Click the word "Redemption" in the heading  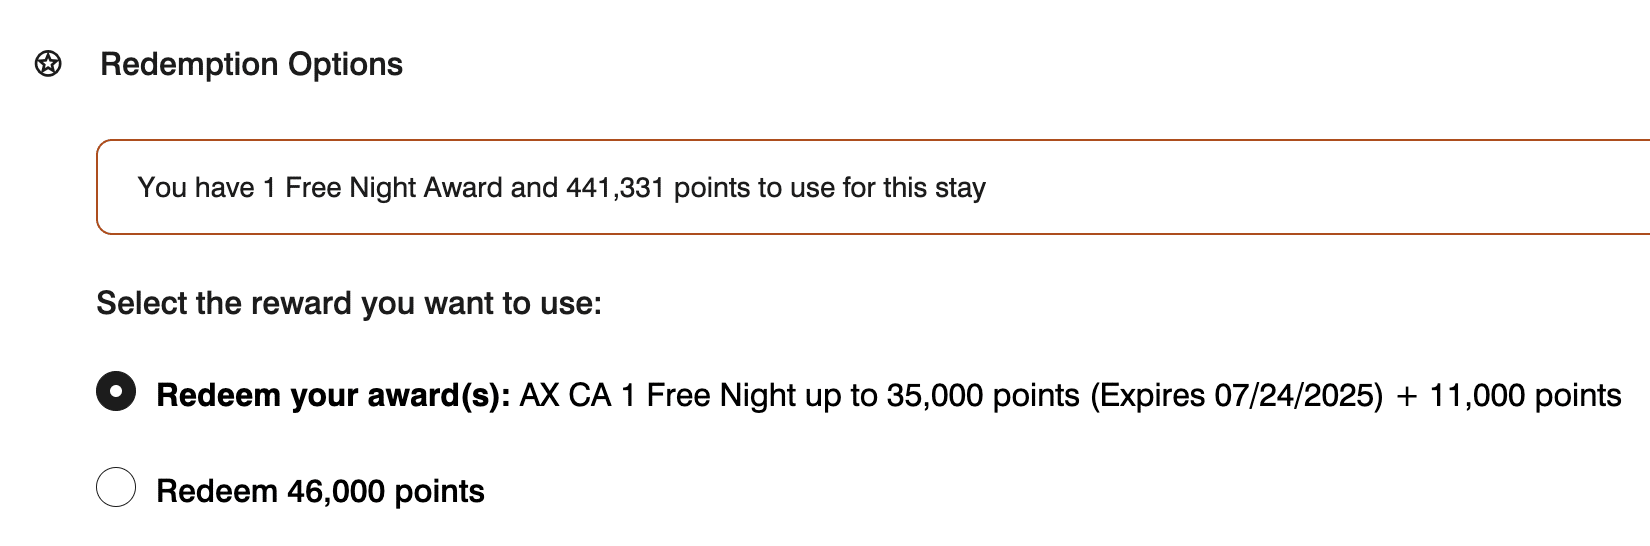(190, 64)
